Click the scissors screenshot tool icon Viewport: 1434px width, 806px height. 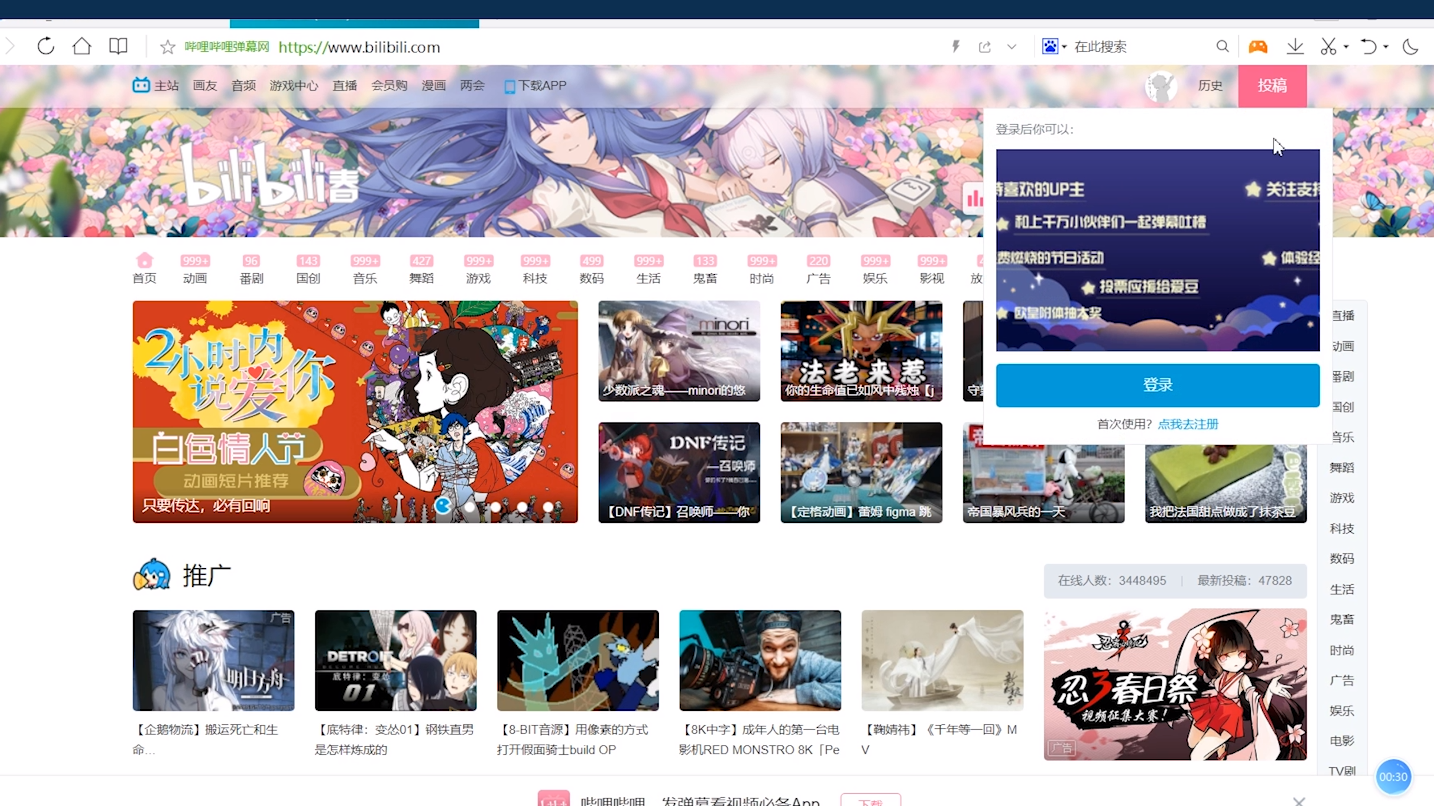tap(1328, 47)
